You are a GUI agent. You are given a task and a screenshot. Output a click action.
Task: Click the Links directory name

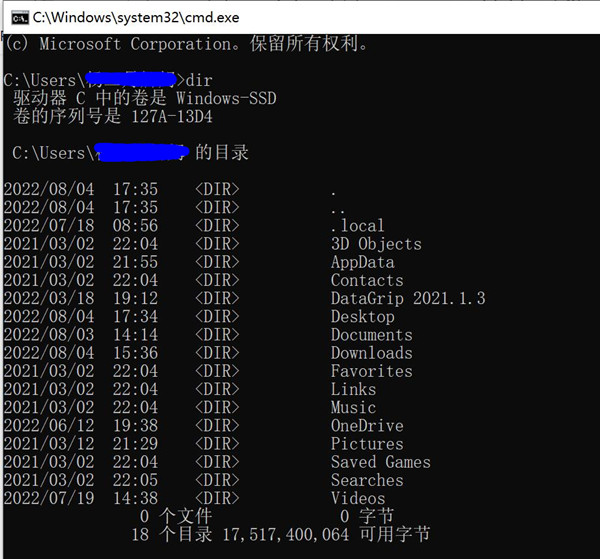pyautogui.click(x=353, y=389)
